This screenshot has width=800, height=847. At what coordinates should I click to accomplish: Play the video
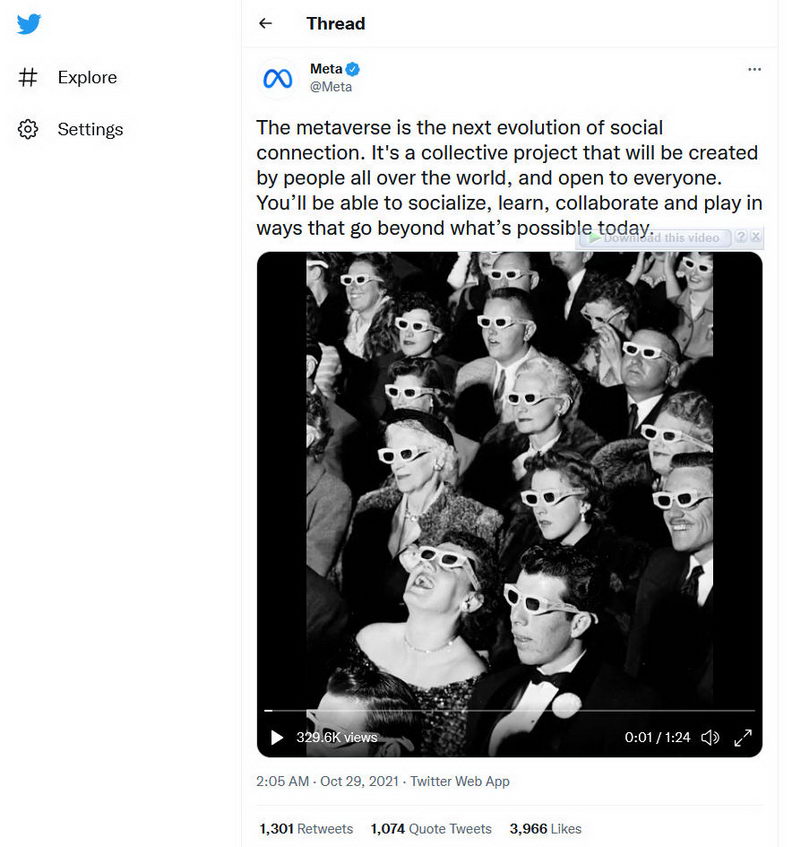pyautogui.click(x=277, y=738)
